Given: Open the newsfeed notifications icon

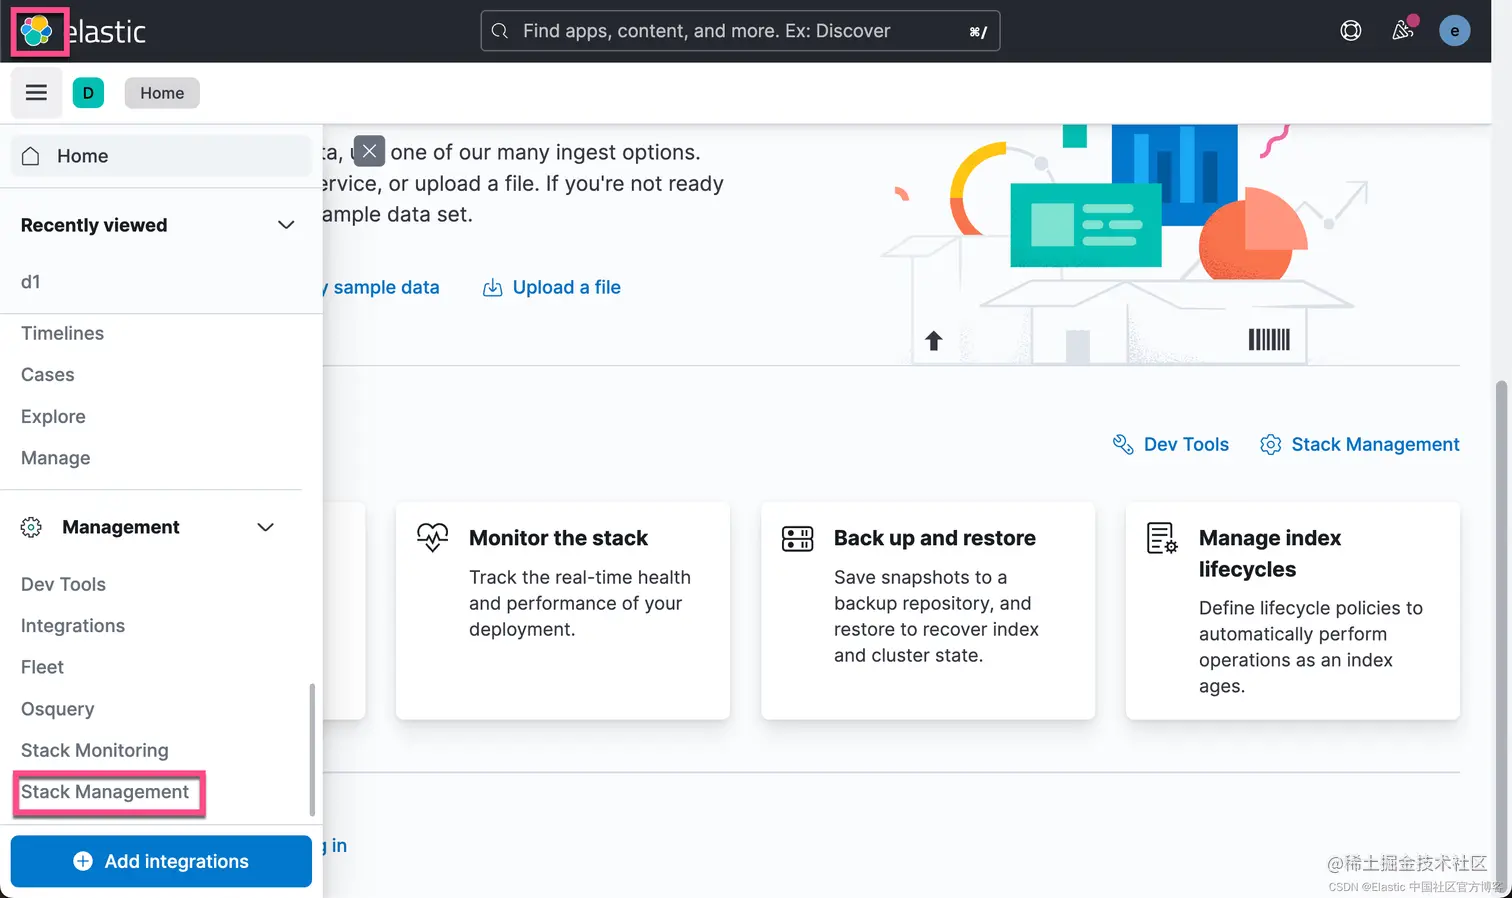Looking at the screenshot, I should tap(1403, 31).
